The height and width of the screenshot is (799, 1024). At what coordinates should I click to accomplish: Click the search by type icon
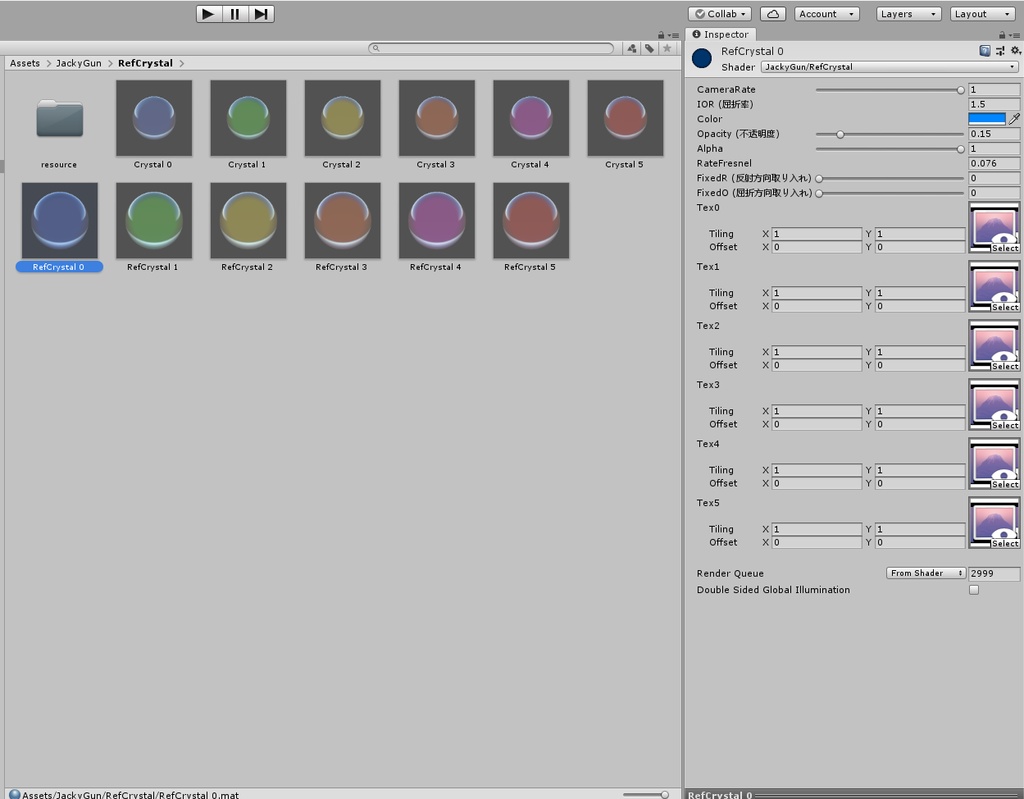tap(632, 48)
